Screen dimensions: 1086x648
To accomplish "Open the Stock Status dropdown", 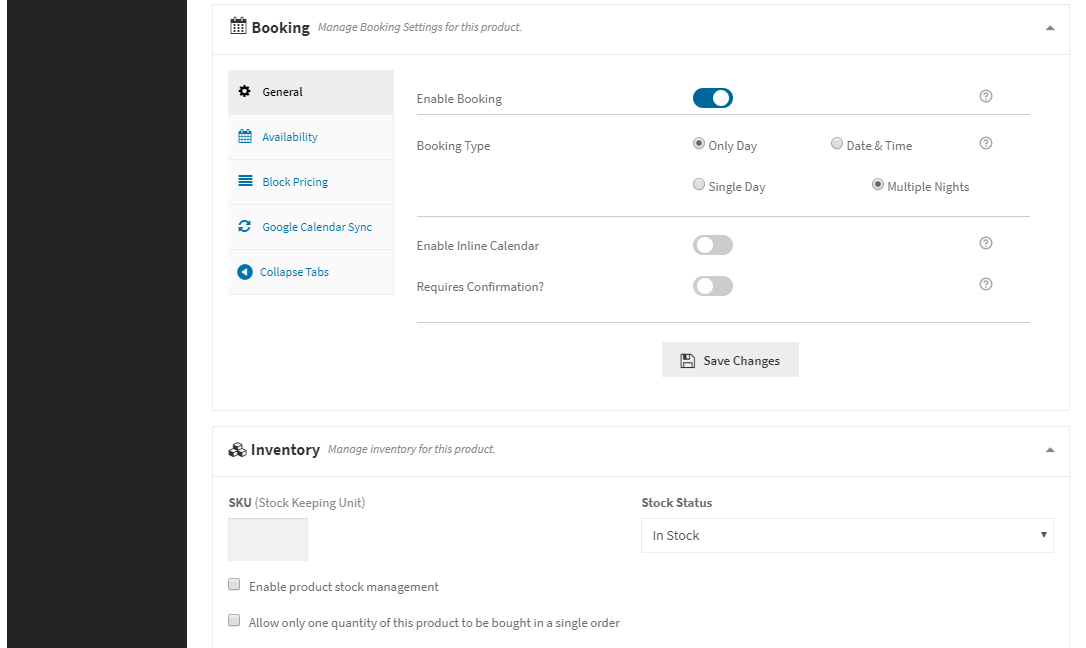I will tap(846, 535).
